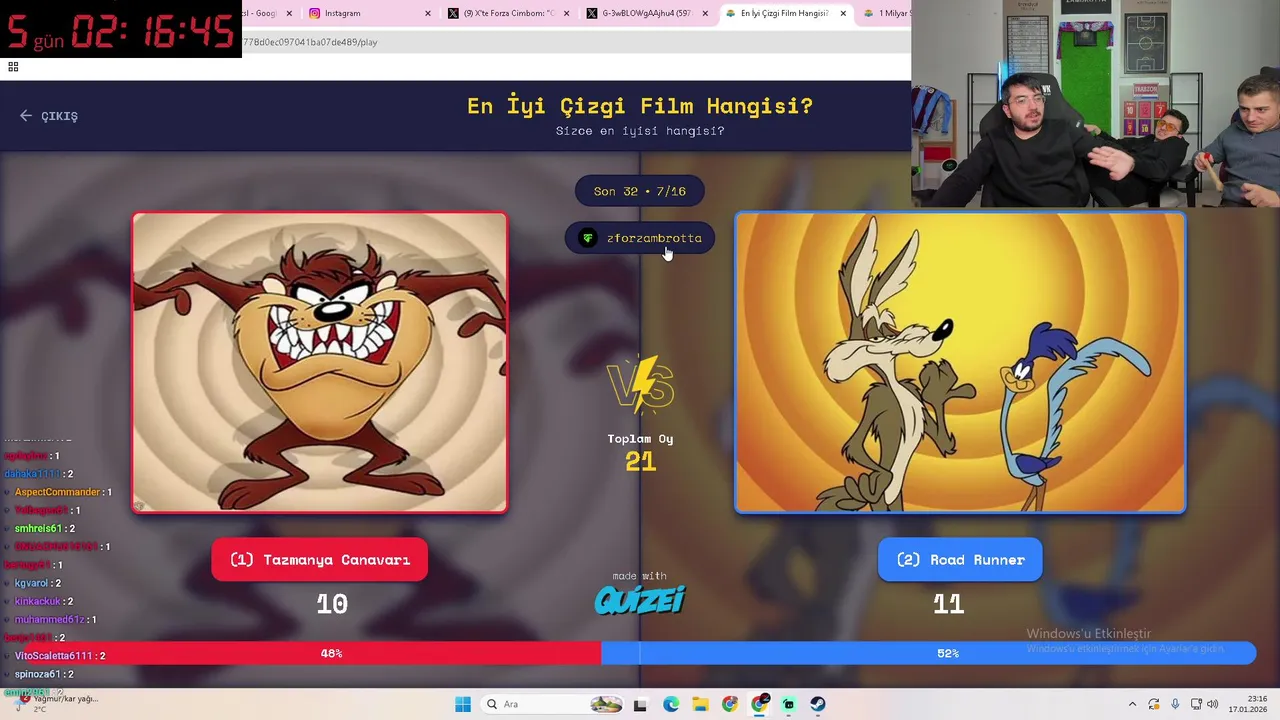Click chat user muhammed61z
The image size is (1280, 720).
pos(50,619)
